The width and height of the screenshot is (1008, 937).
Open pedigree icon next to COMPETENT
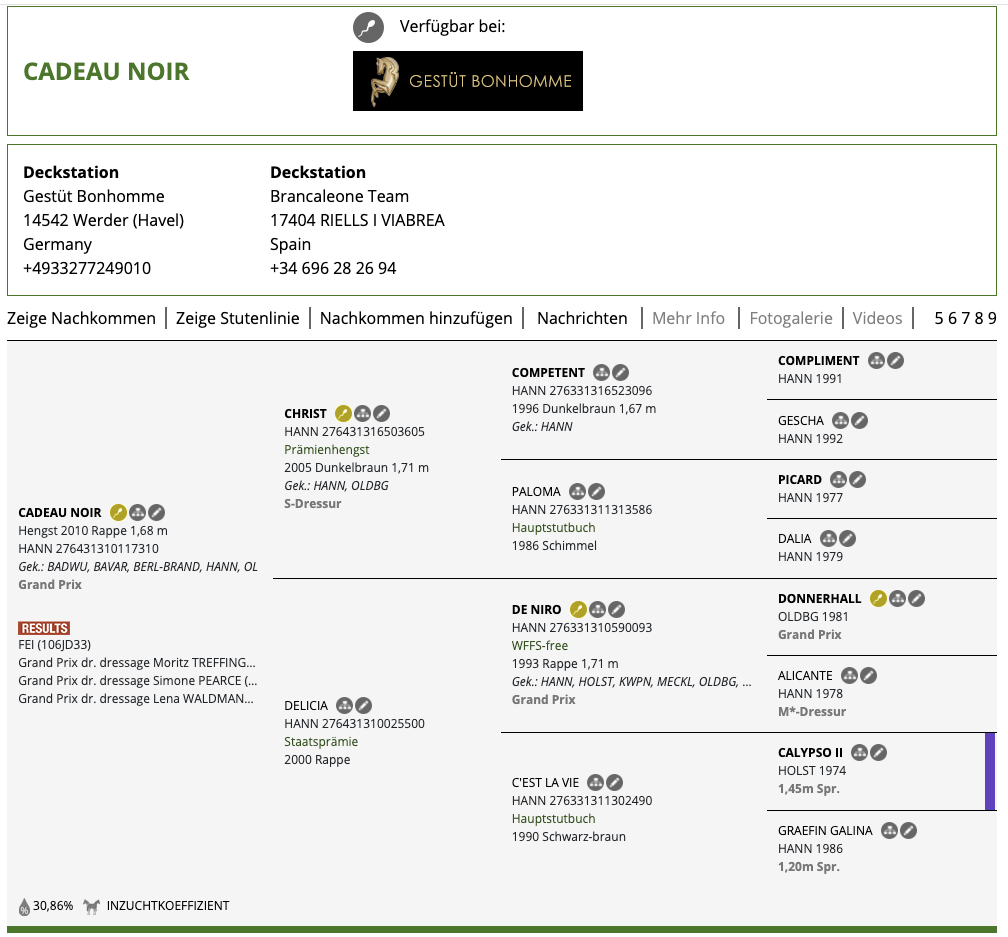(x=601, y=372)
